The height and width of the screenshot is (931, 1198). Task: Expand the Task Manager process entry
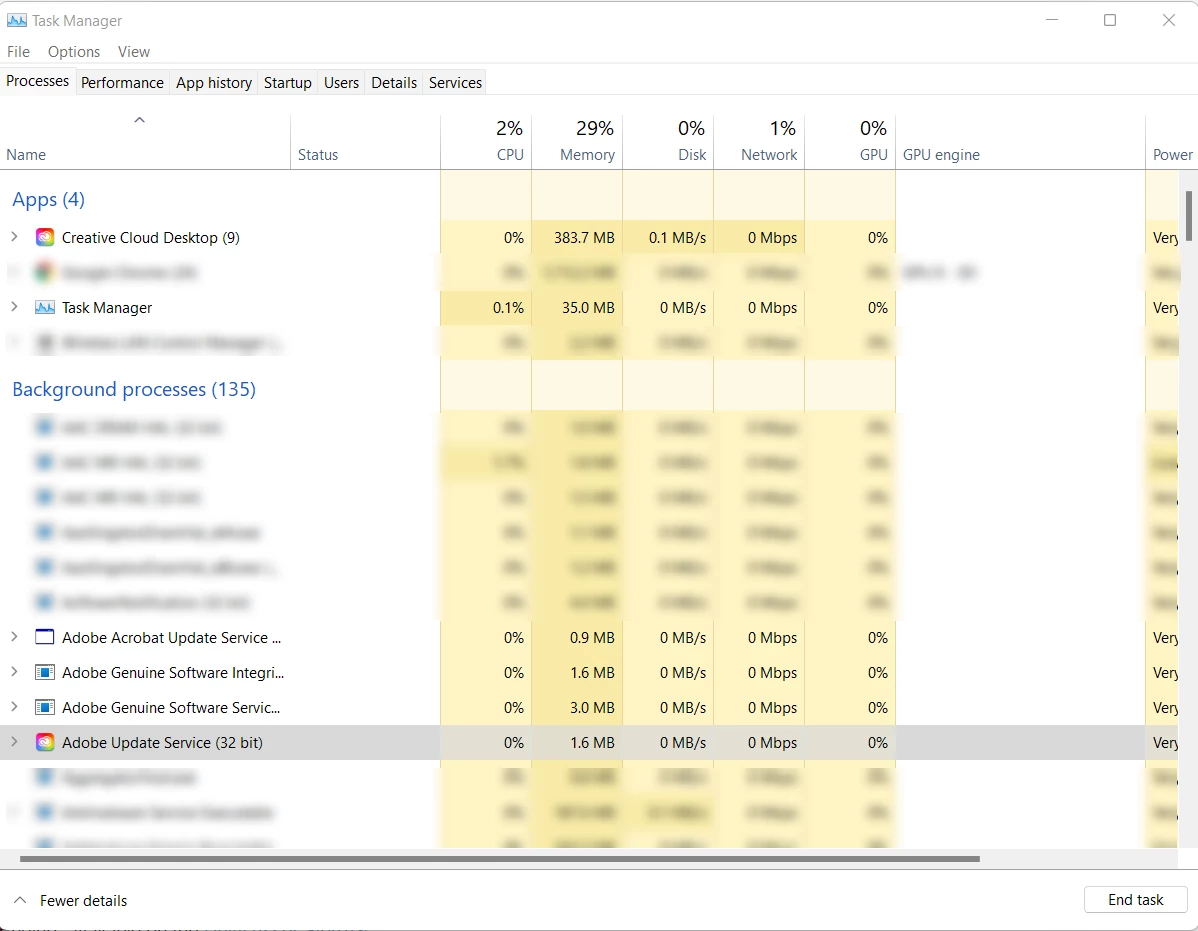tap(14, 307)
